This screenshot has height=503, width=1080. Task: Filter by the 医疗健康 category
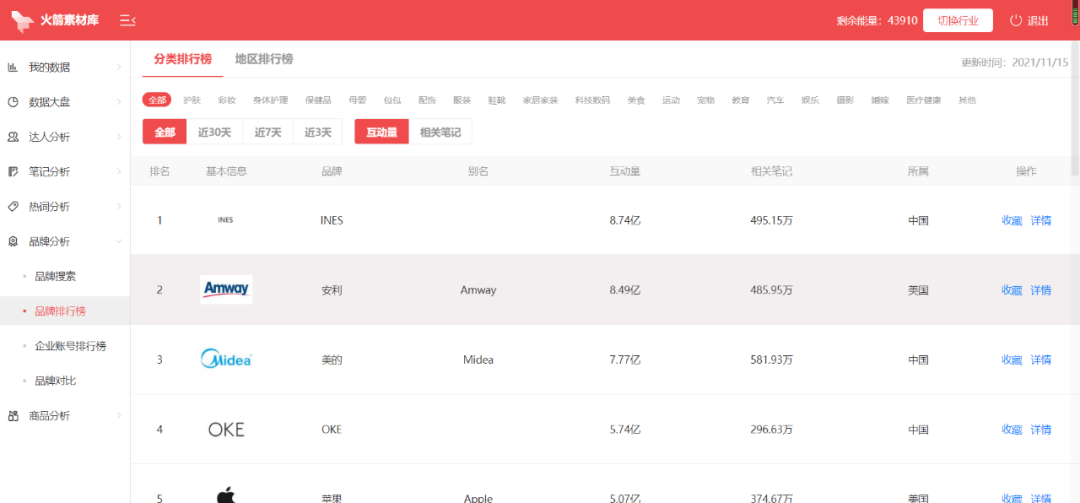(x=924, y=100)
